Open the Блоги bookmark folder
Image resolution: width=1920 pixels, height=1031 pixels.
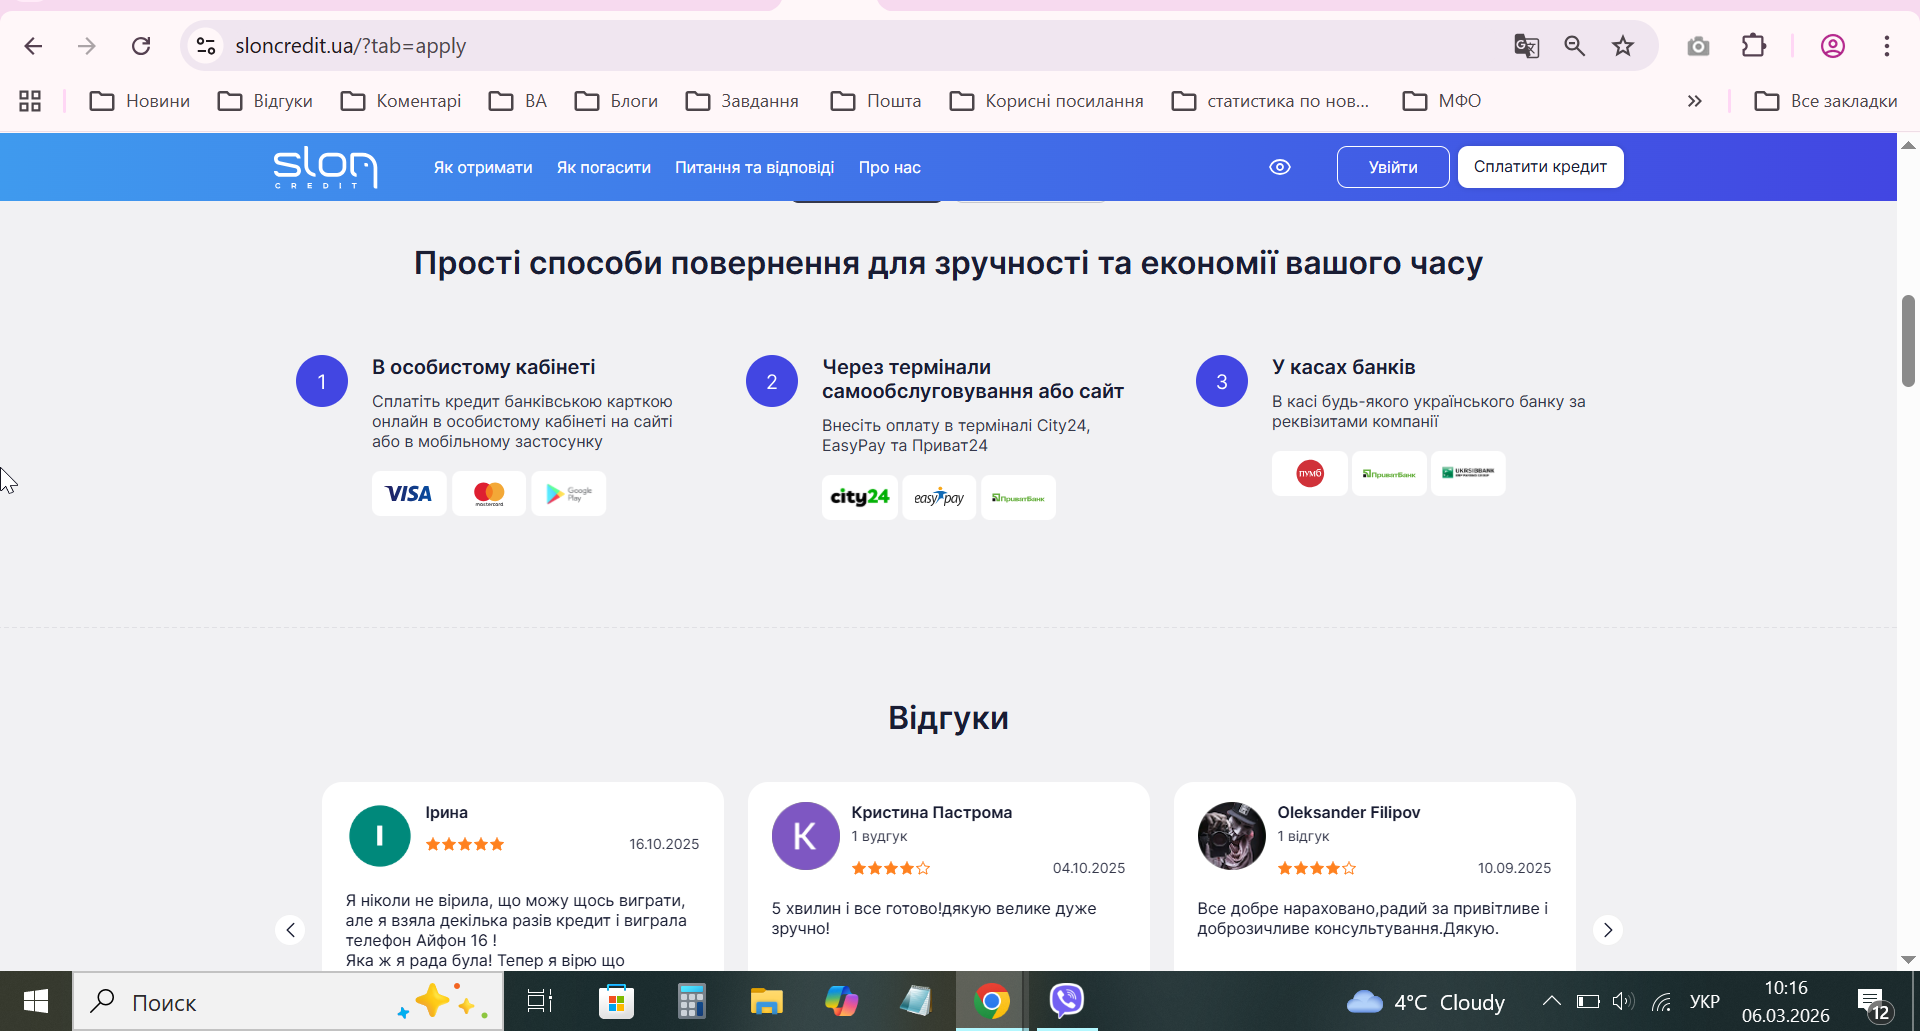pos(617,101)
